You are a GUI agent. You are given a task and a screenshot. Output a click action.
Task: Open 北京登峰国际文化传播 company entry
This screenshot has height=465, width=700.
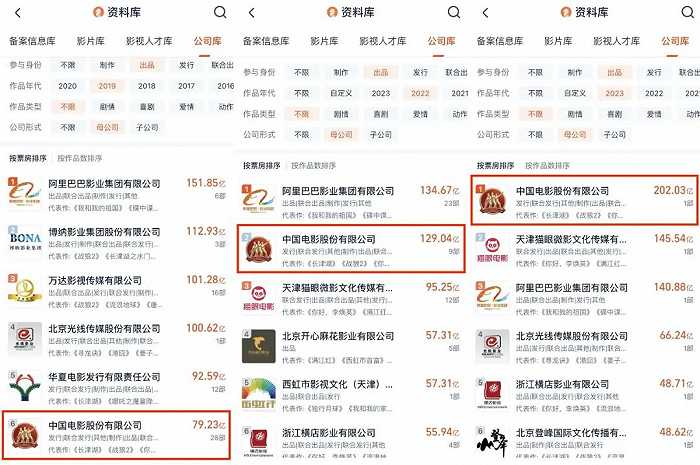click(x=585, y=444)
